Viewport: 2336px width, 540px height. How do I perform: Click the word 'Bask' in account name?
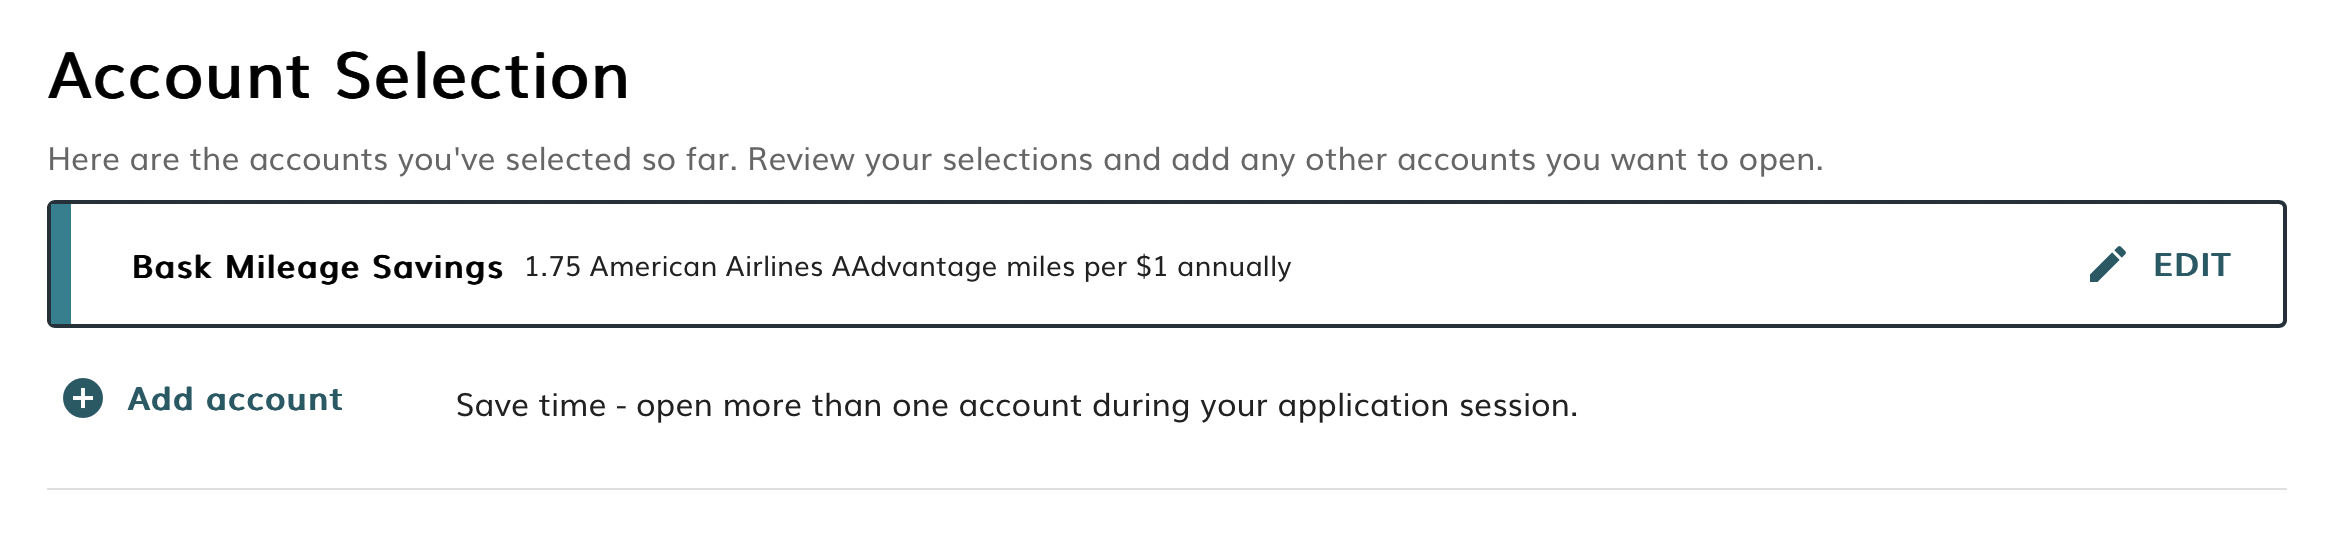point(172,267)
